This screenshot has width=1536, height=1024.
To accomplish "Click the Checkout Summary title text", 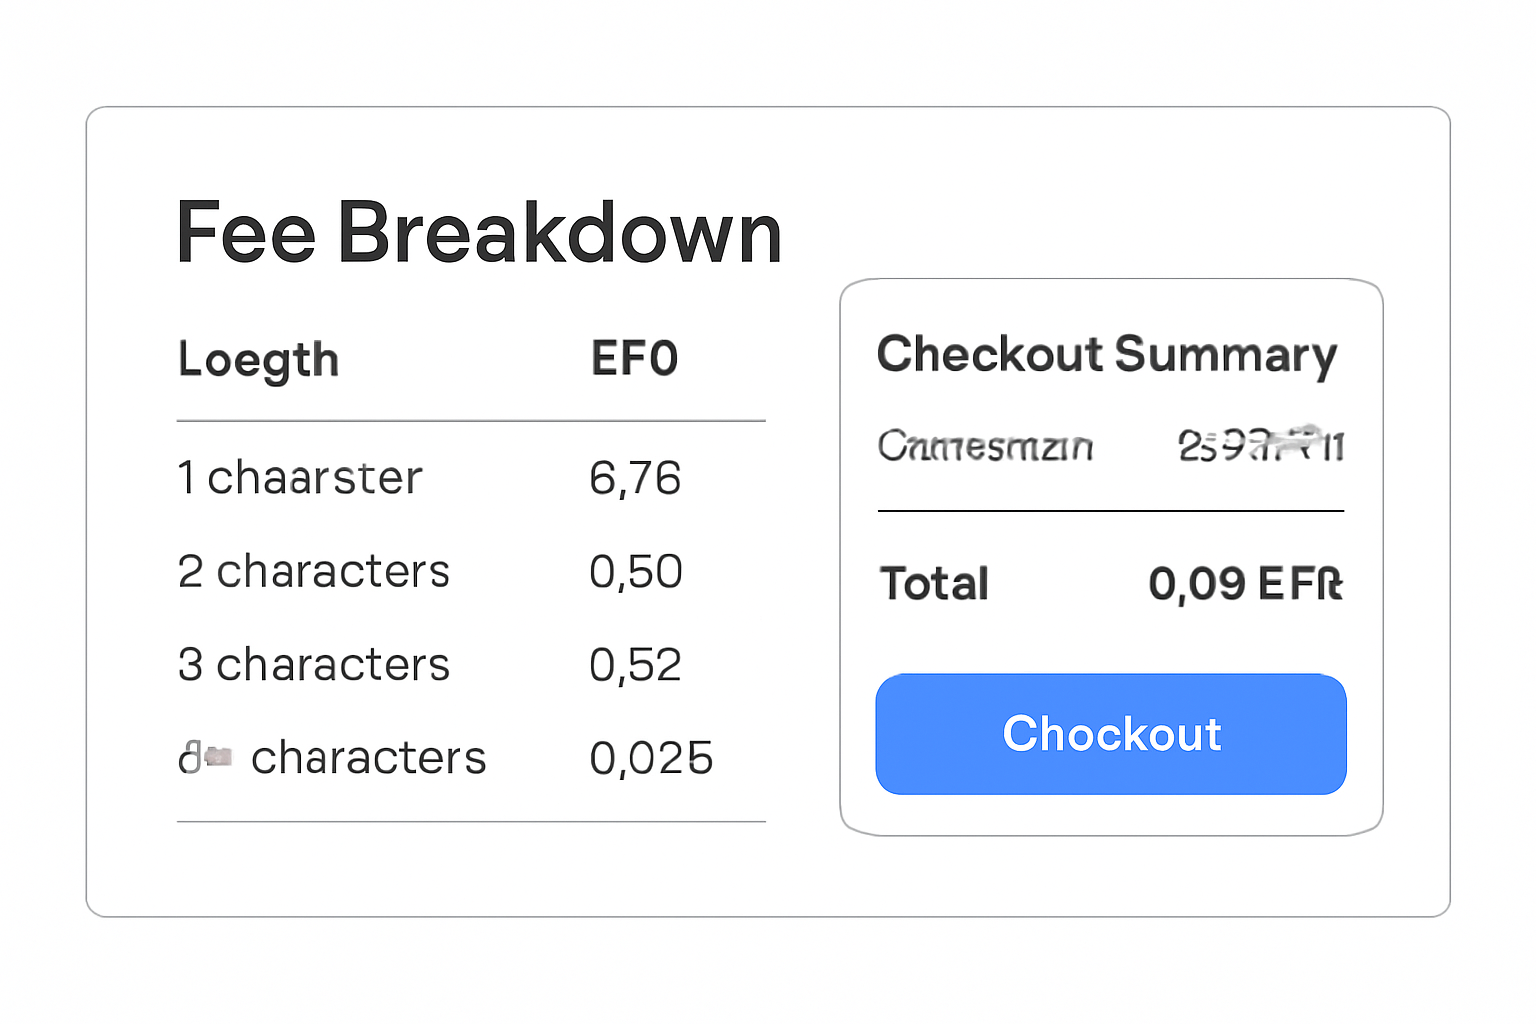I will point(1107,355).
